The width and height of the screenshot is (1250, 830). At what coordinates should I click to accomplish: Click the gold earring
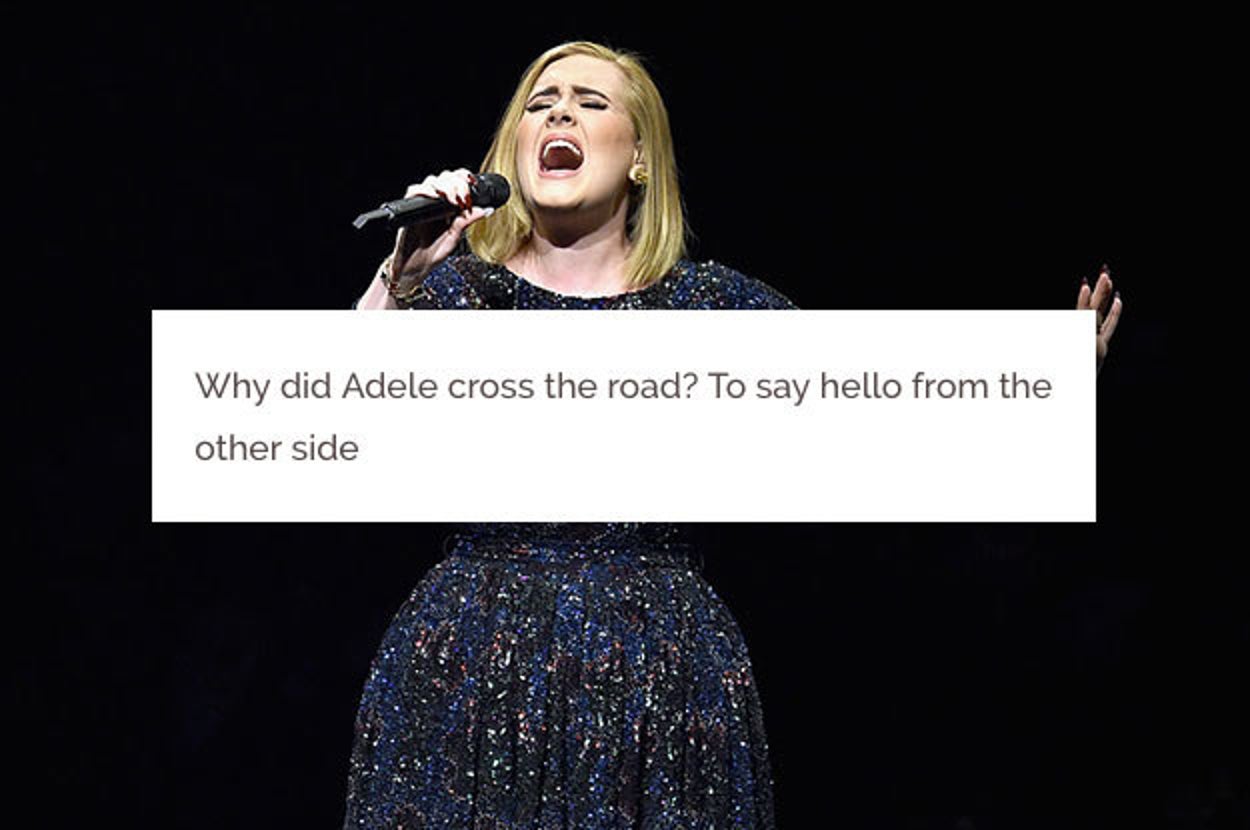click(638, 174)
